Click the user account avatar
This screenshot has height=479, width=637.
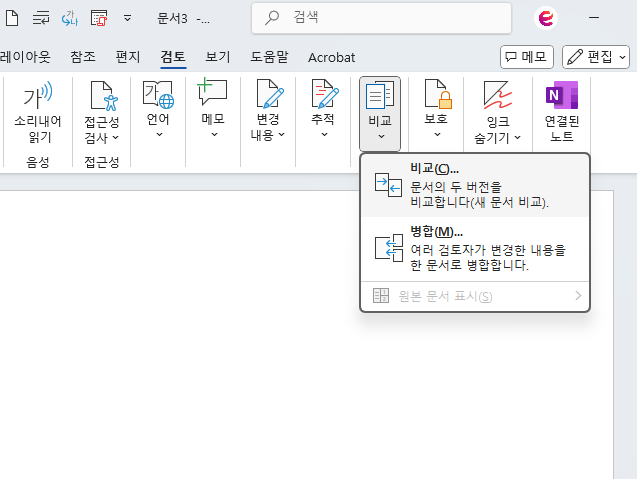546,18
